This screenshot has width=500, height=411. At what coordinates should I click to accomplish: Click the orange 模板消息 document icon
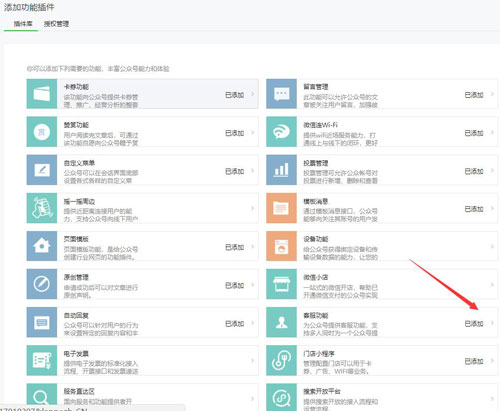tap(281, 208)
